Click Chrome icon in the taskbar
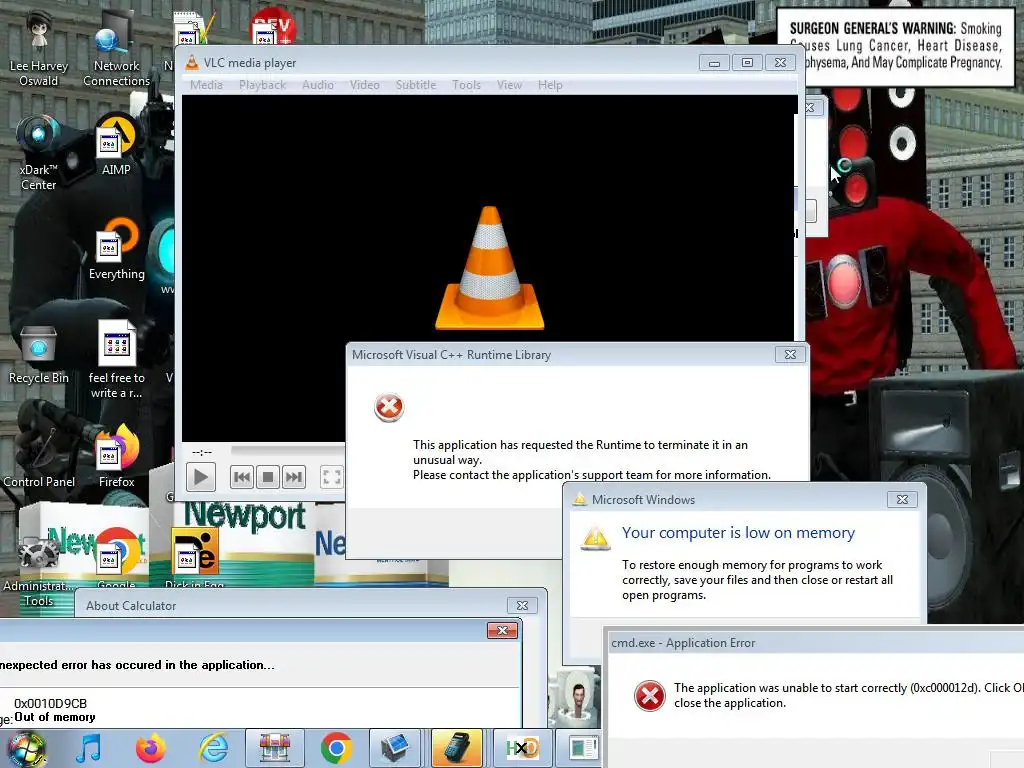This screenshot has height=768, width=1024. (x=336, y=748)
